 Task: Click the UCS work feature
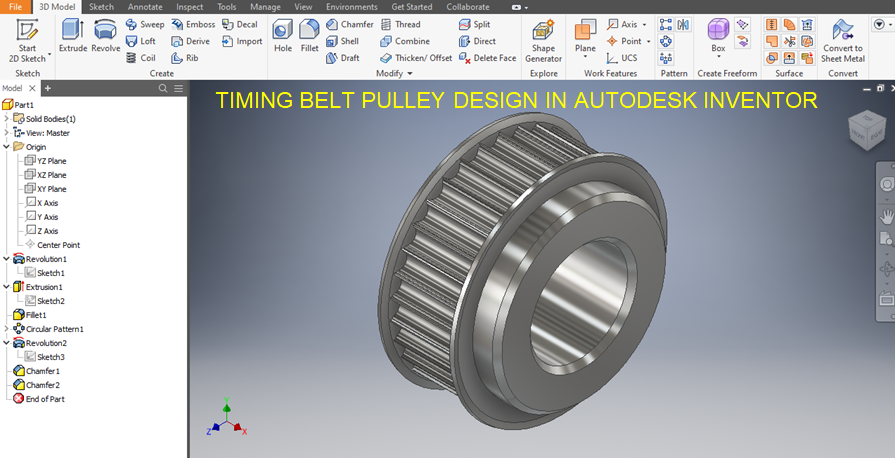pyautogui.click(x=622, y=58)
